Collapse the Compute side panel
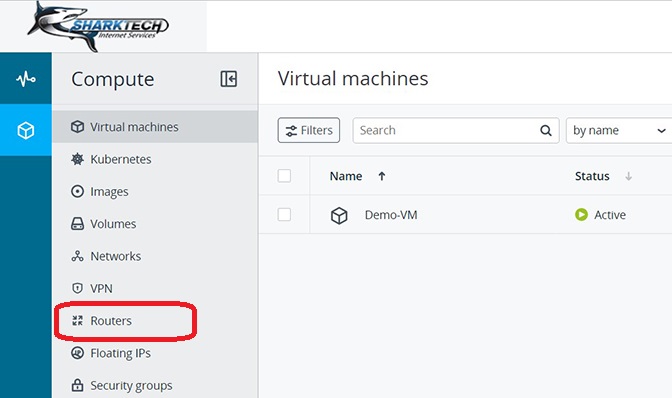 [228, 79]
